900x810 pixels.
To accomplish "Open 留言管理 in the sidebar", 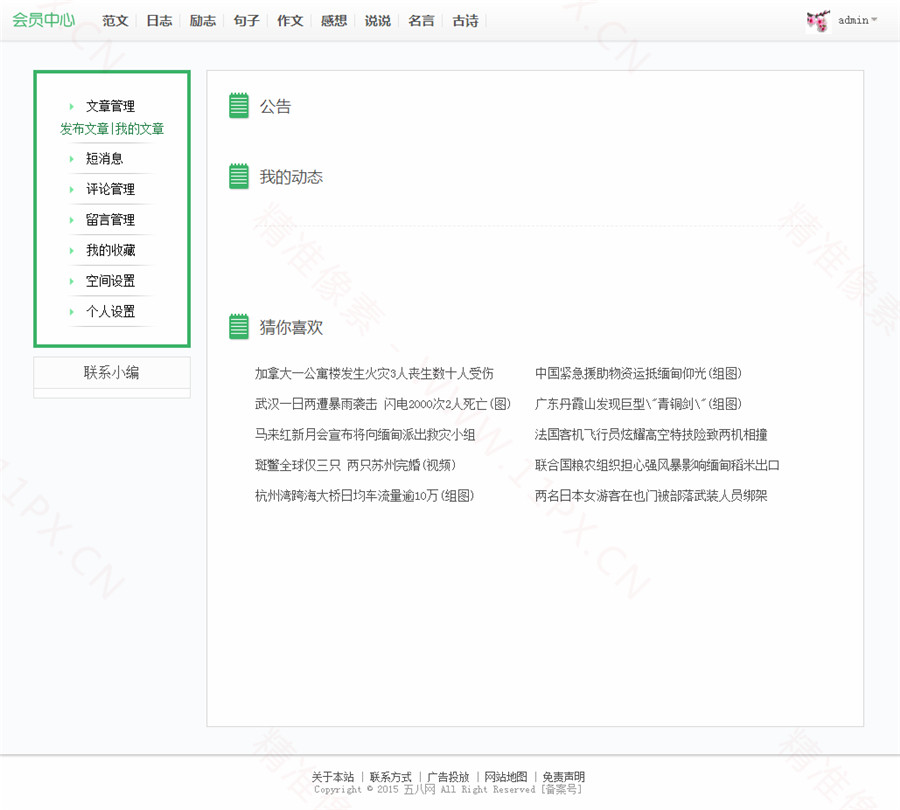I will pyautogui.click(x=110, y=220).
